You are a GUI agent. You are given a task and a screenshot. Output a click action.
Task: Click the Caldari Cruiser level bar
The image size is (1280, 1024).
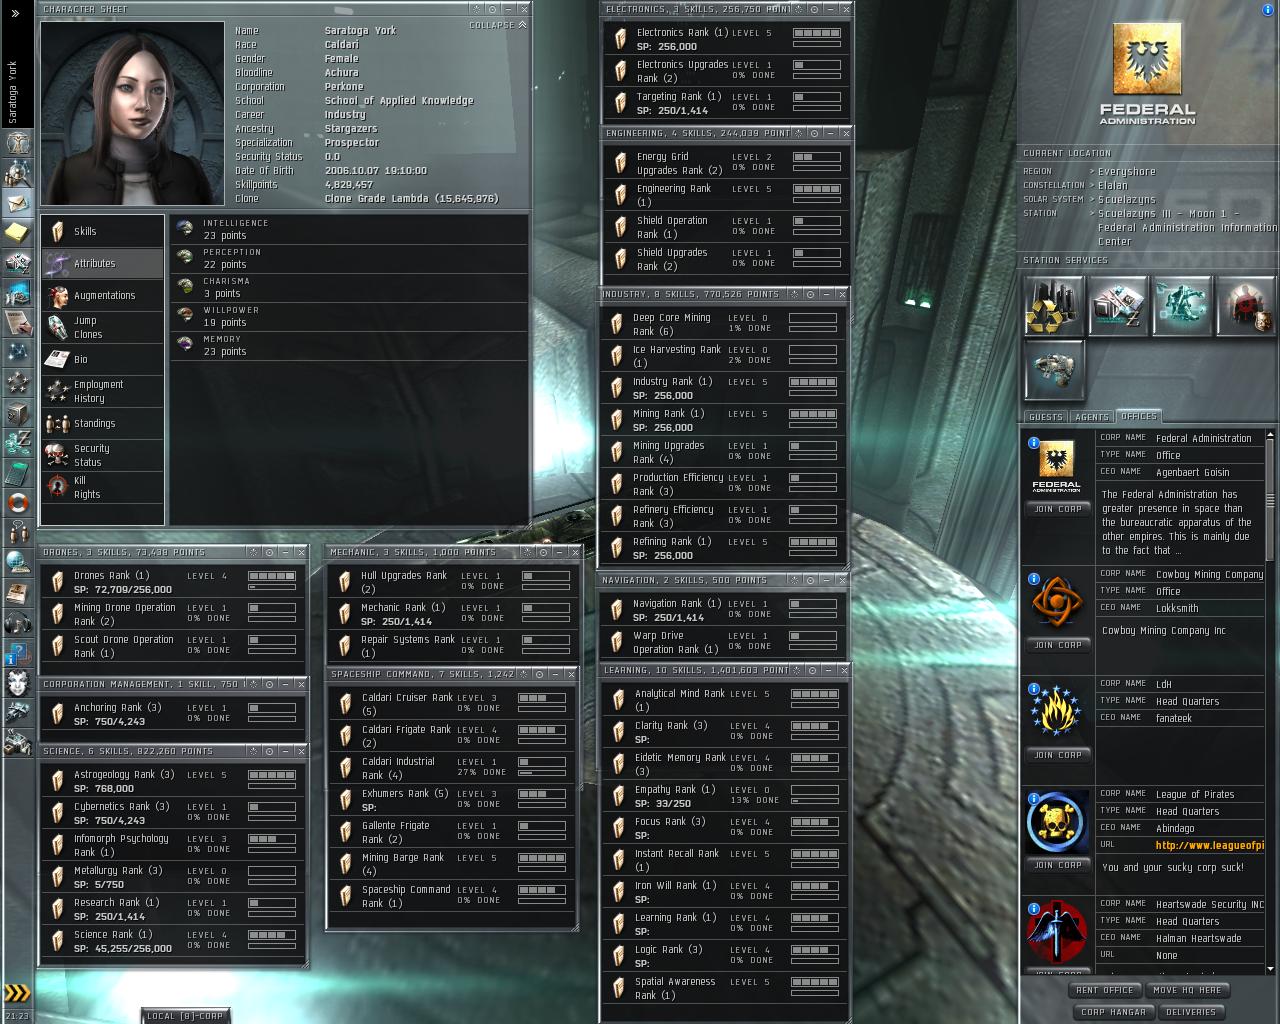pyautogui.click(x=542, y=699)
